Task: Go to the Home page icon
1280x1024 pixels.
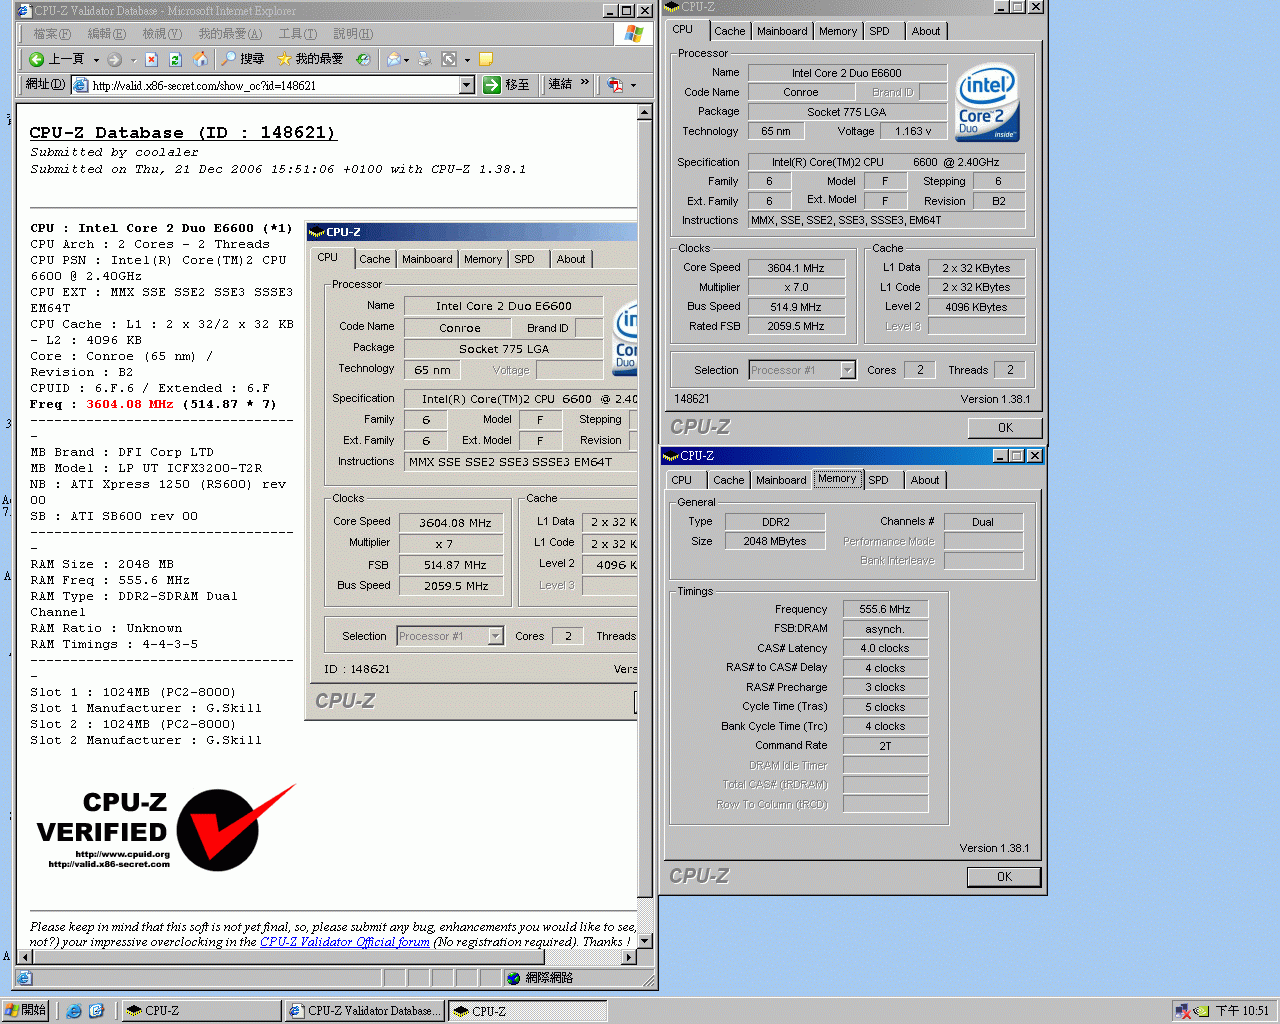Action: (200, 59)
